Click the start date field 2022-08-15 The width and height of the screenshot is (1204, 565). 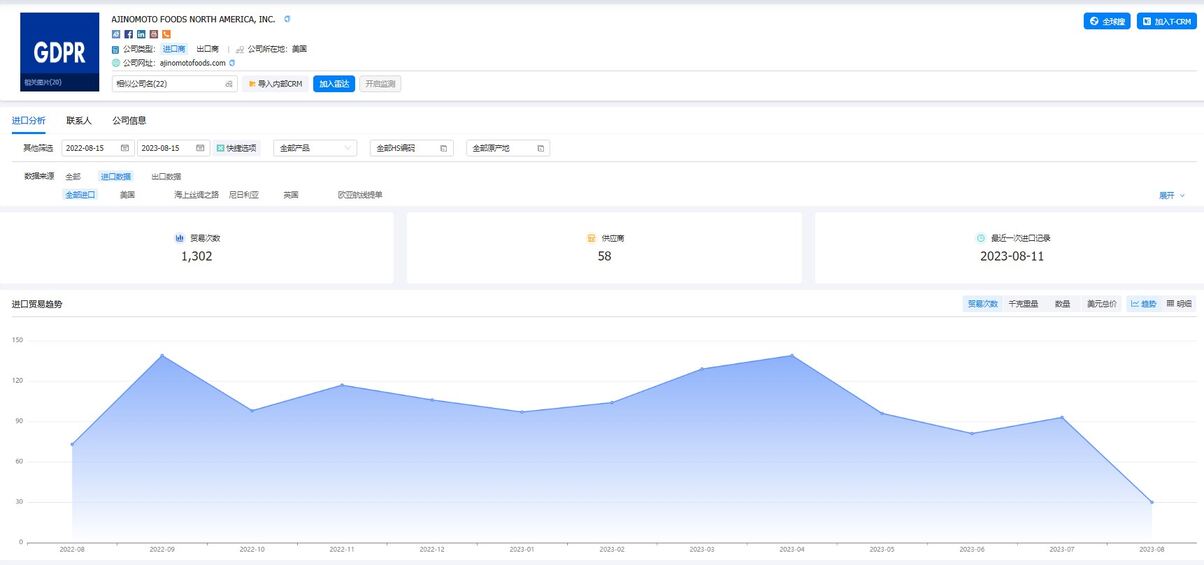97,148
